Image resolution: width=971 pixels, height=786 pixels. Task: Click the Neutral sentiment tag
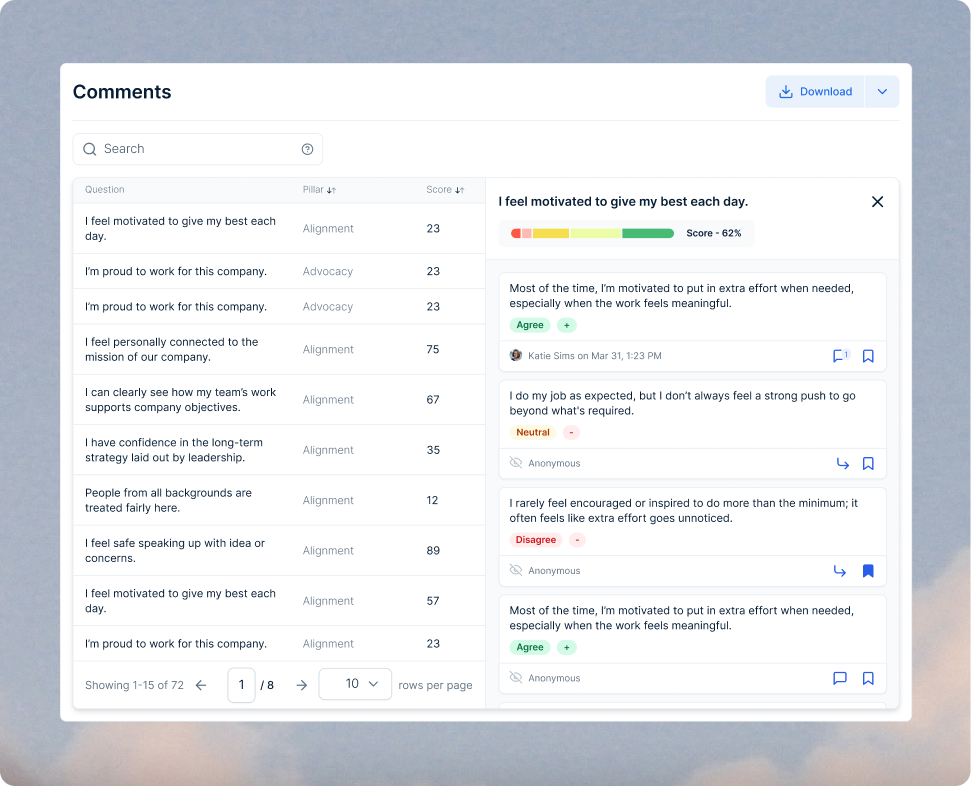coord(533,432)
